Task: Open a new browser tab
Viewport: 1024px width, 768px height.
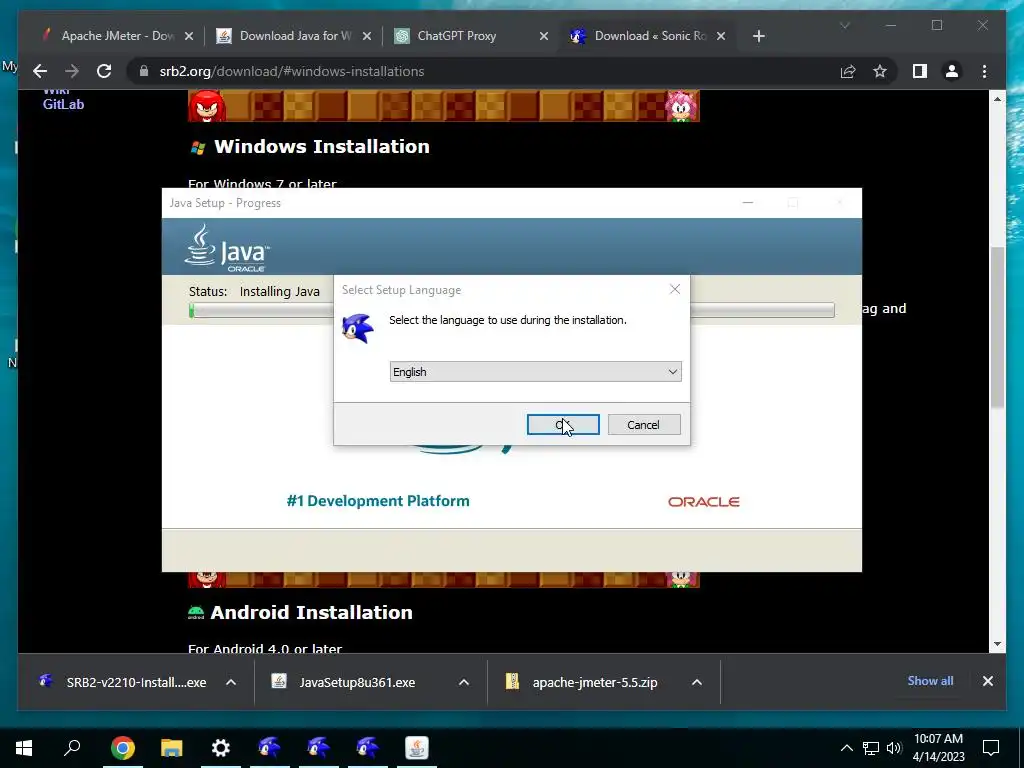Action: [x=758, y=36]
